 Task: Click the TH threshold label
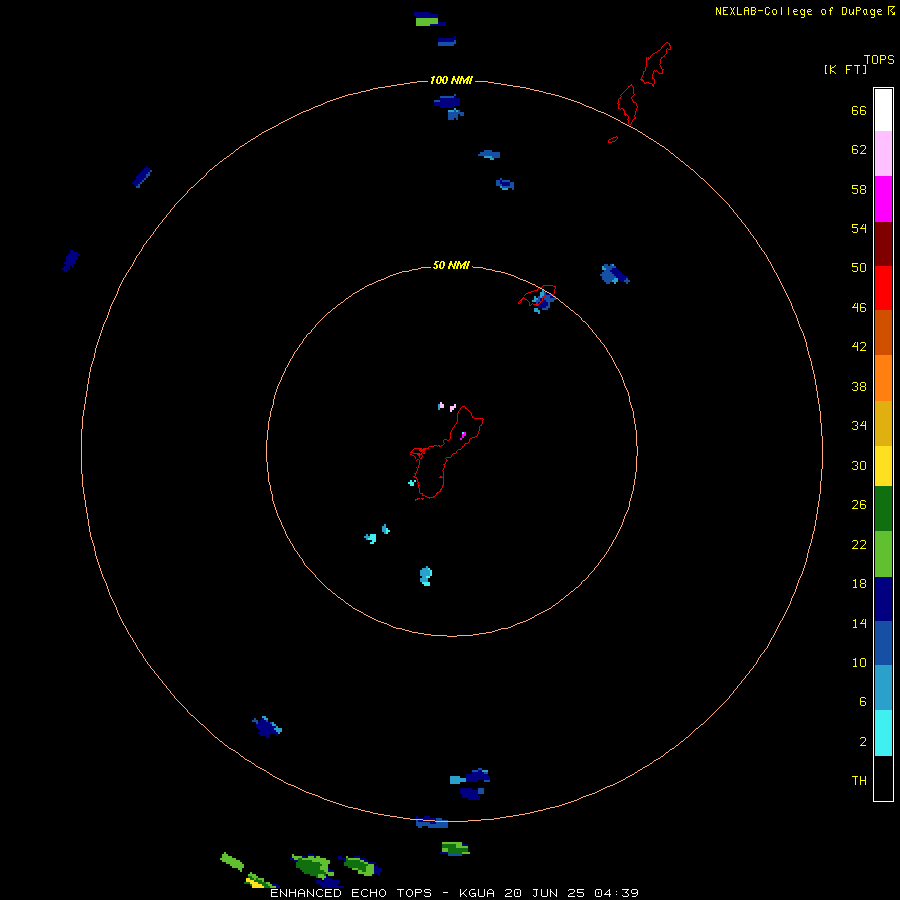click(859, 781)
